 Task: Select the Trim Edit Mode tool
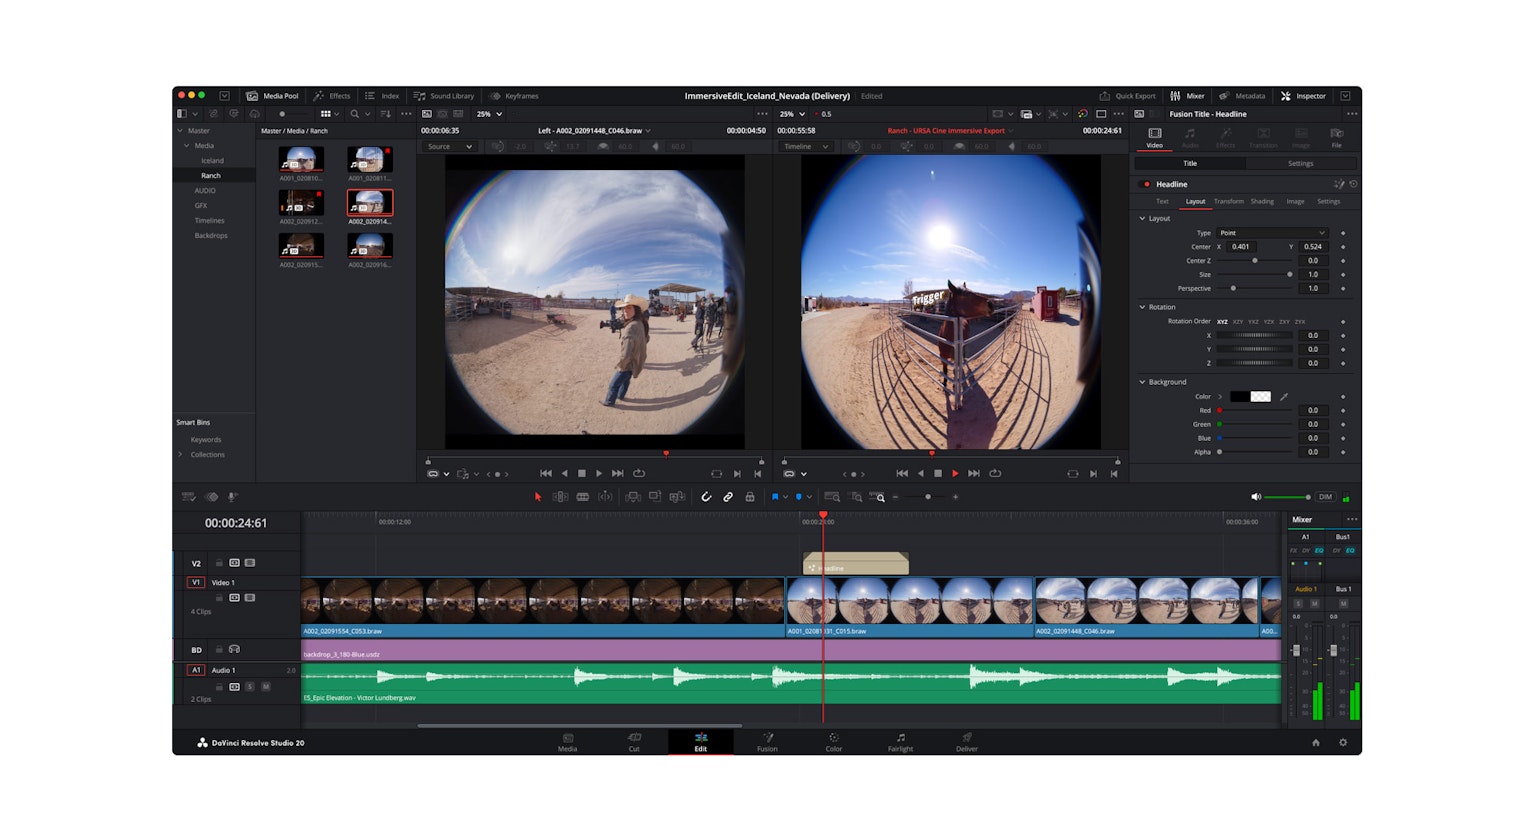point(561,496)
